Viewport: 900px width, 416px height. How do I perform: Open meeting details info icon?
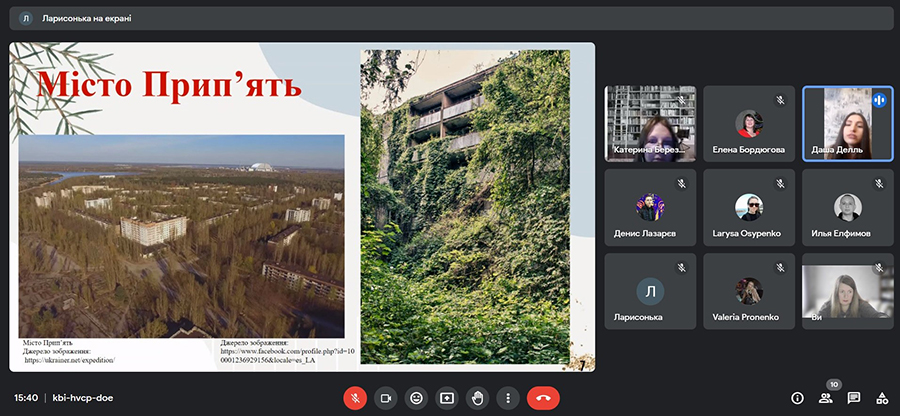point(797,398)
